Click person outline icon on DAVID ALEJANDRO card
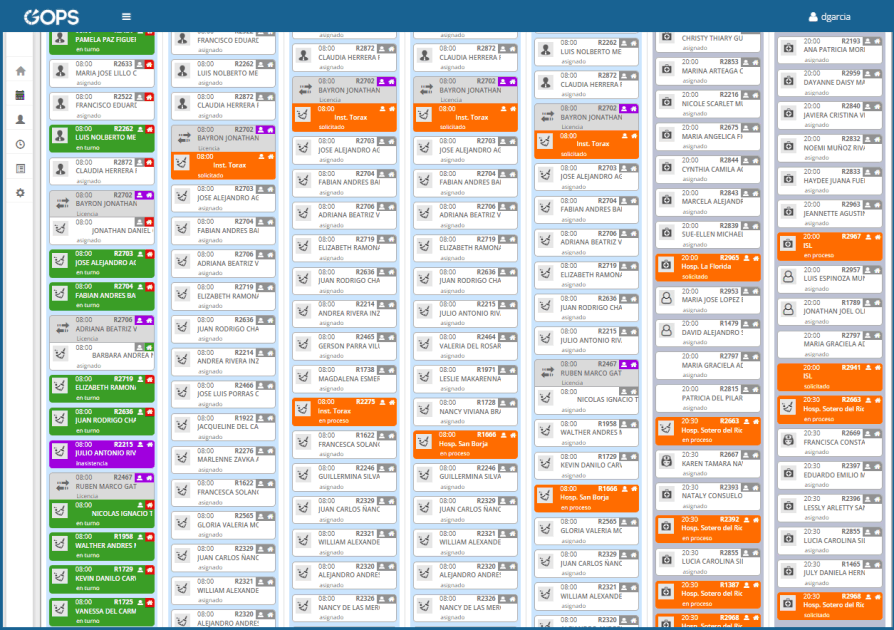894x630 pixels. point(666,330)
